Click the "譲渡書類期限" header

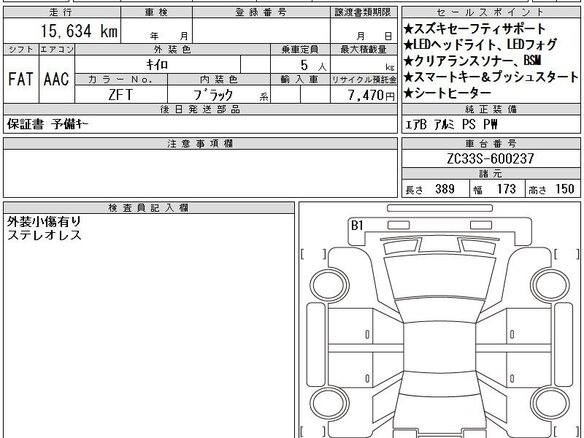[363, 12]
